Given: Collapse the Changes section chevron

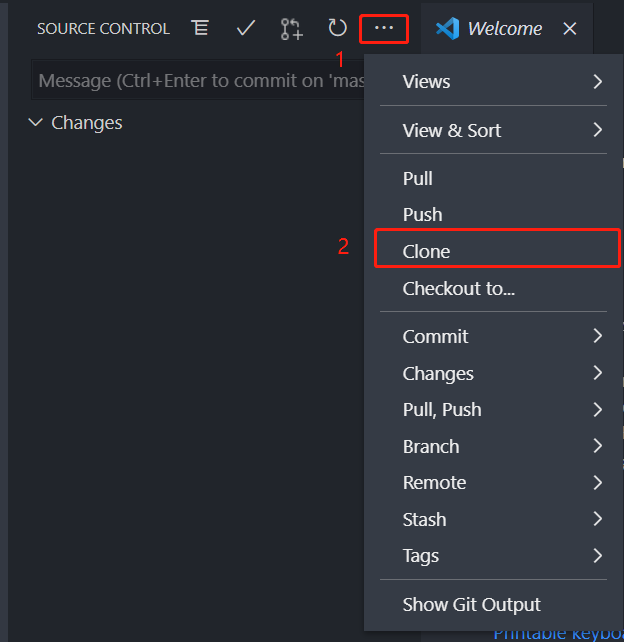Looking at the screenshot, I should tap(36, 122).
